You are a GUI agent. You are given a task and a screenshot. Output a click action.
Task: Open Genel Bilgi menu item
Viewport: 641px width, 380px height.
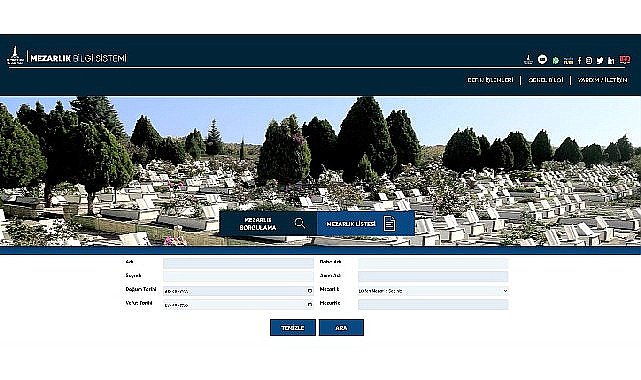coord(546,80)
